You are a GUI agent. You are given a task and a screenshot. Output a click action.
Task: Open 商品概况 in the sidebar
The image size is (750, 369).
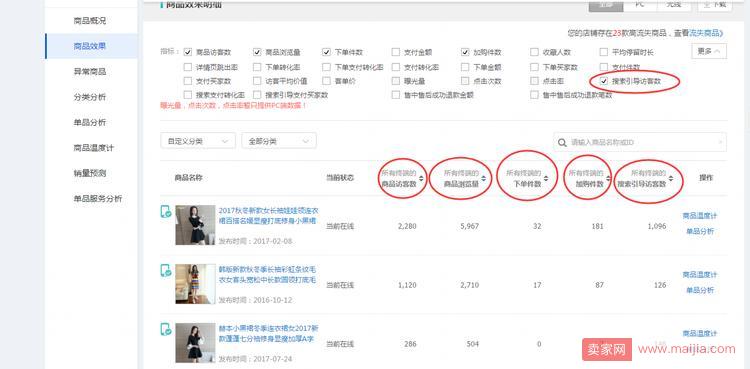(90, 21)
